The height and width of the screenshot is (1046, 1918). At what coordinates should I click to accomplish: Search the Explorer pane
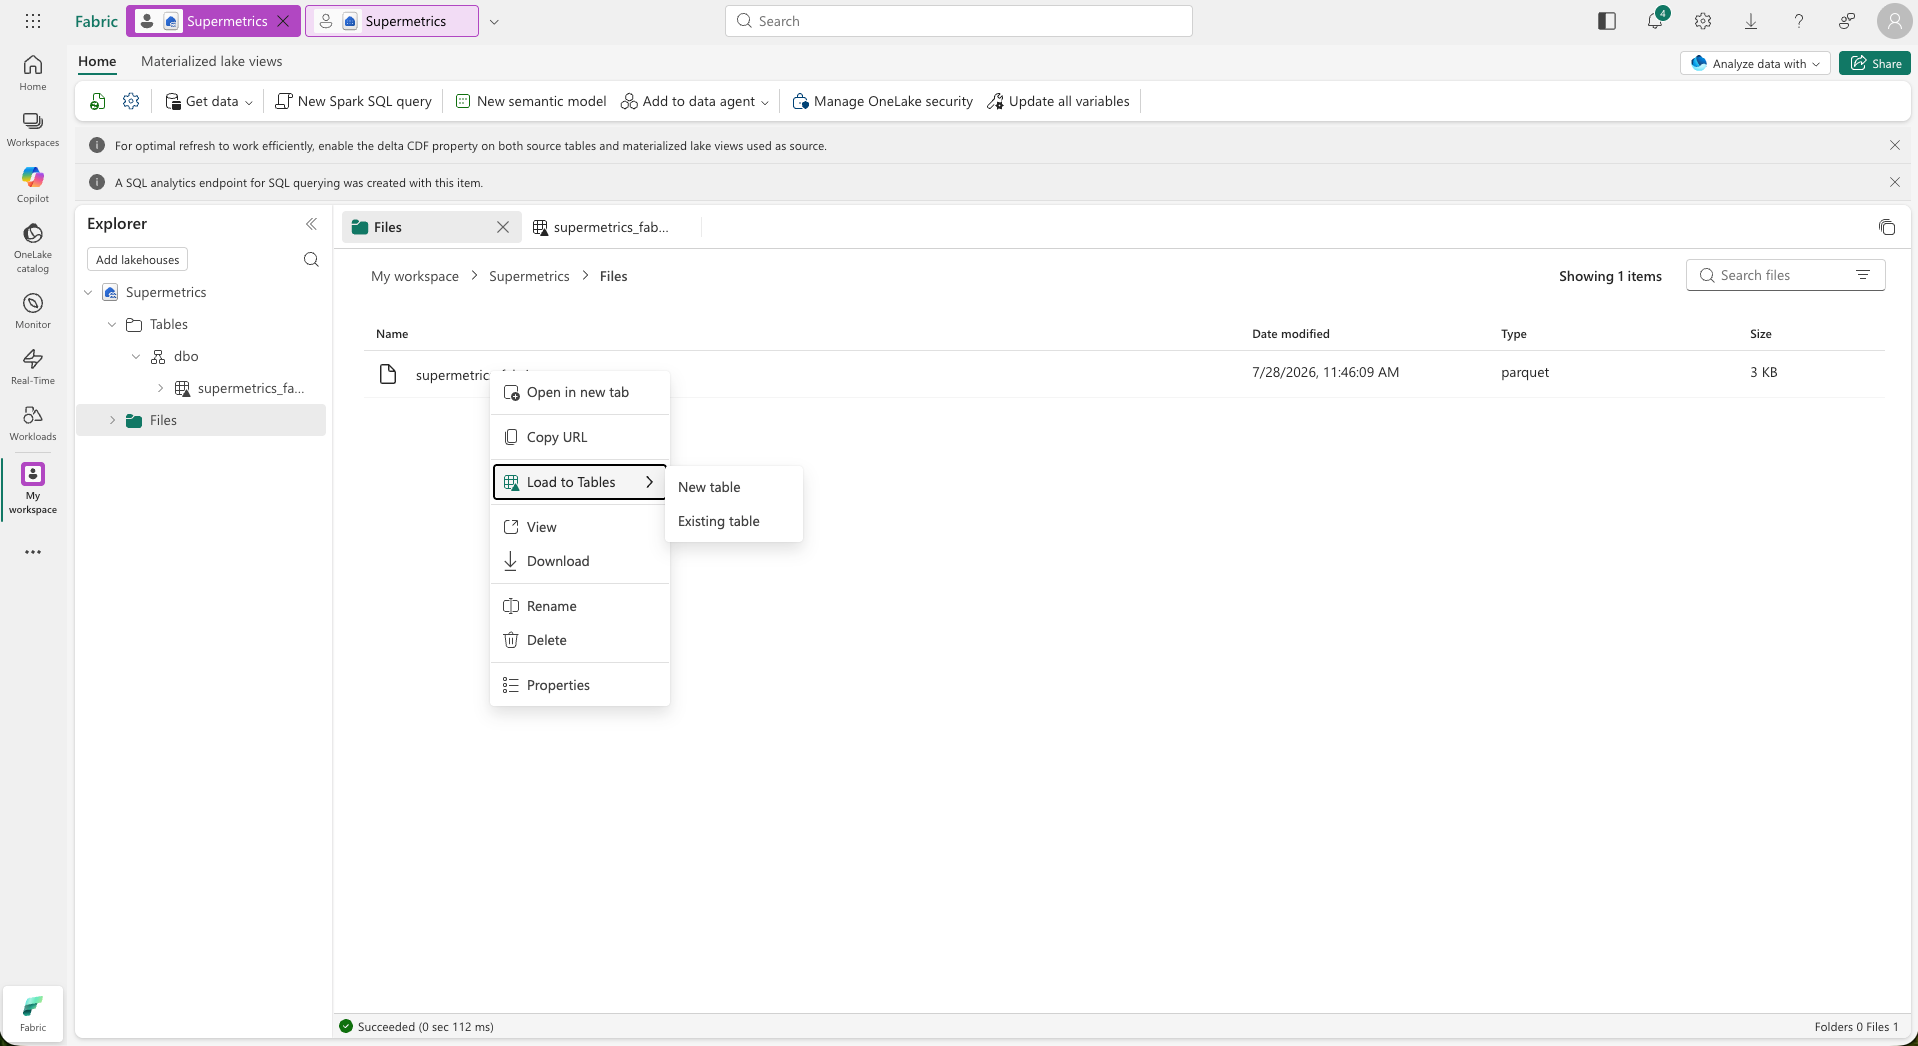click(x=311, y=260)
